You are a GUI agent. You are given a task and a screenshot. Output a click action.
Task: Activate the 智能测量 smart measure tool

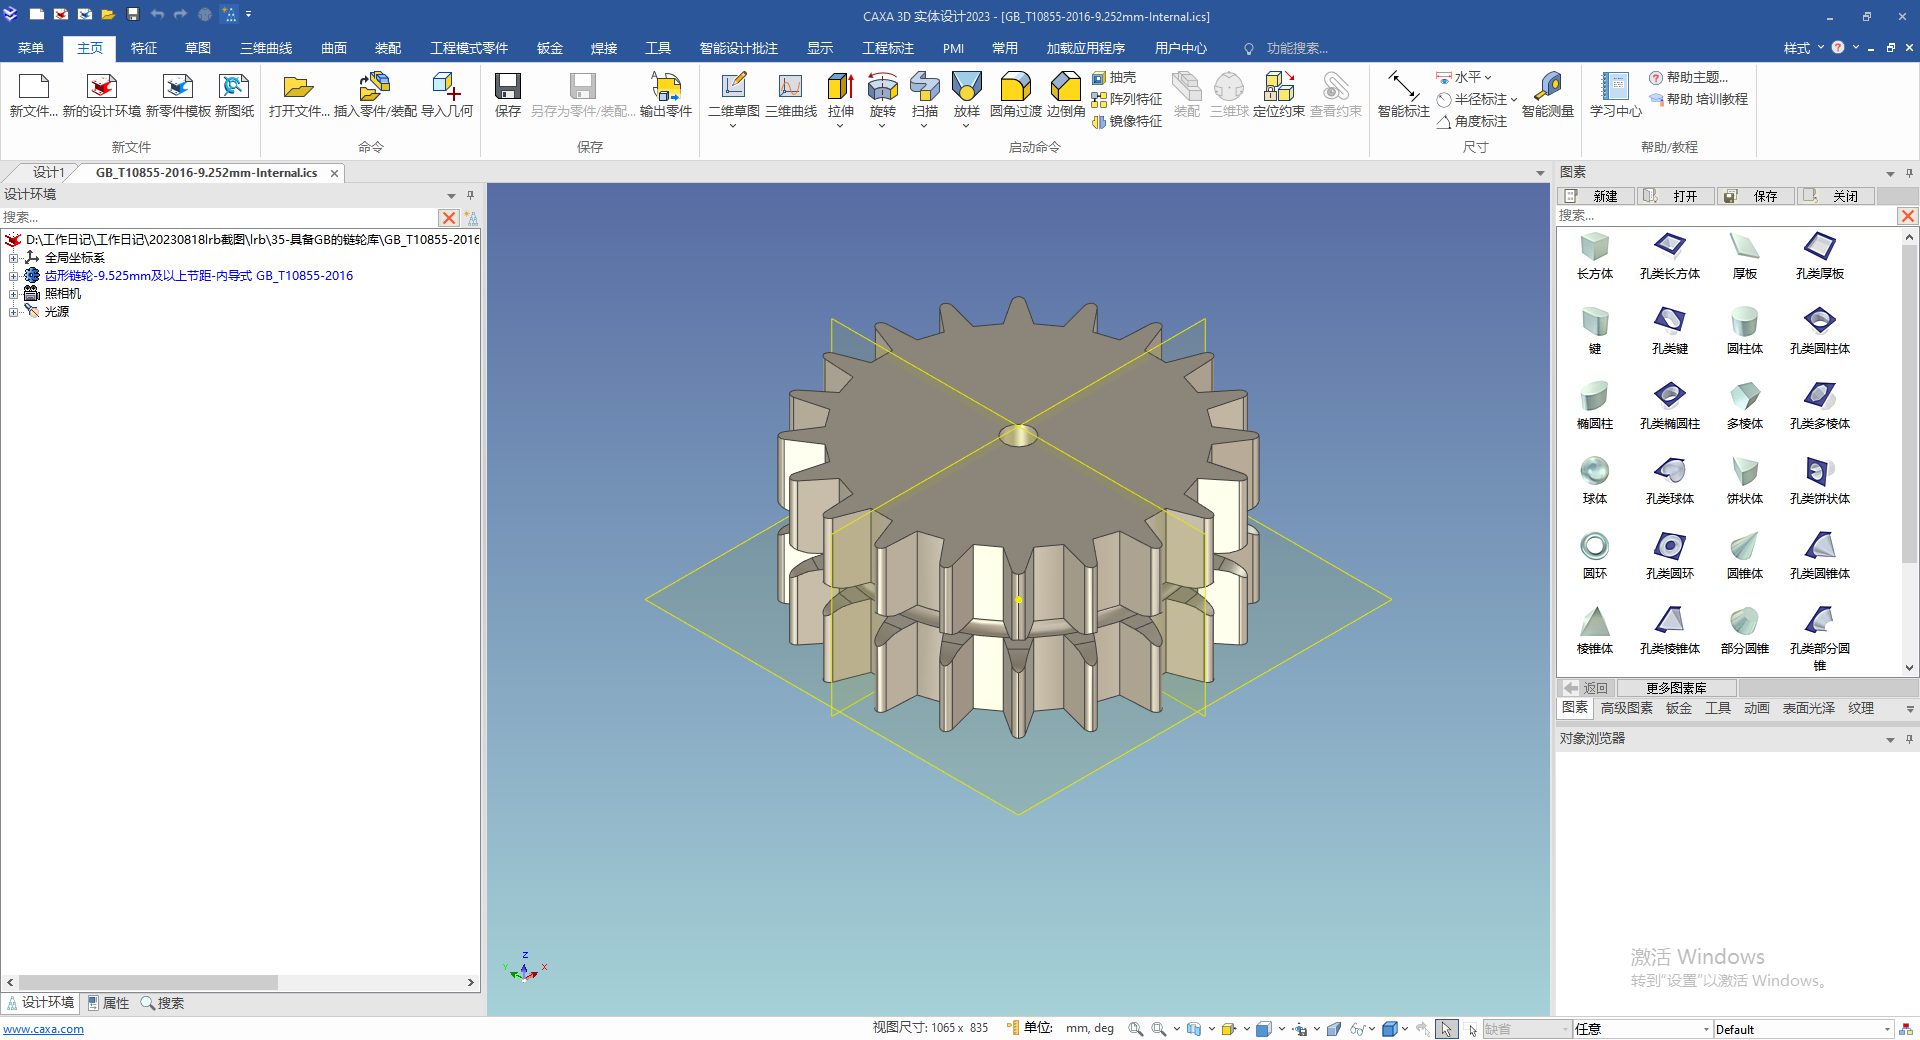pos(1547,90)
